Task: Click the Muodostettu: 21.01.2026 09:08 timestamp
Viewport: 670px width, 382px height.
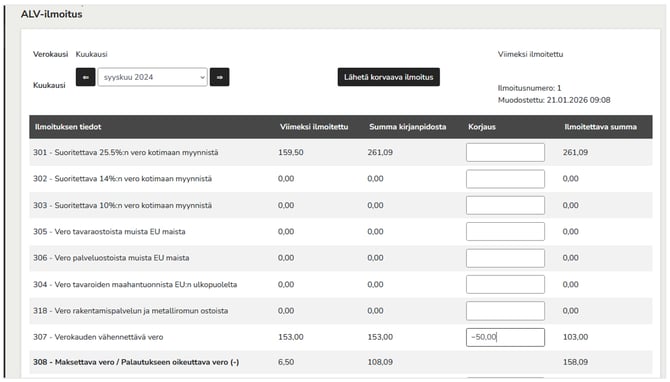Action: coord(554,100)
